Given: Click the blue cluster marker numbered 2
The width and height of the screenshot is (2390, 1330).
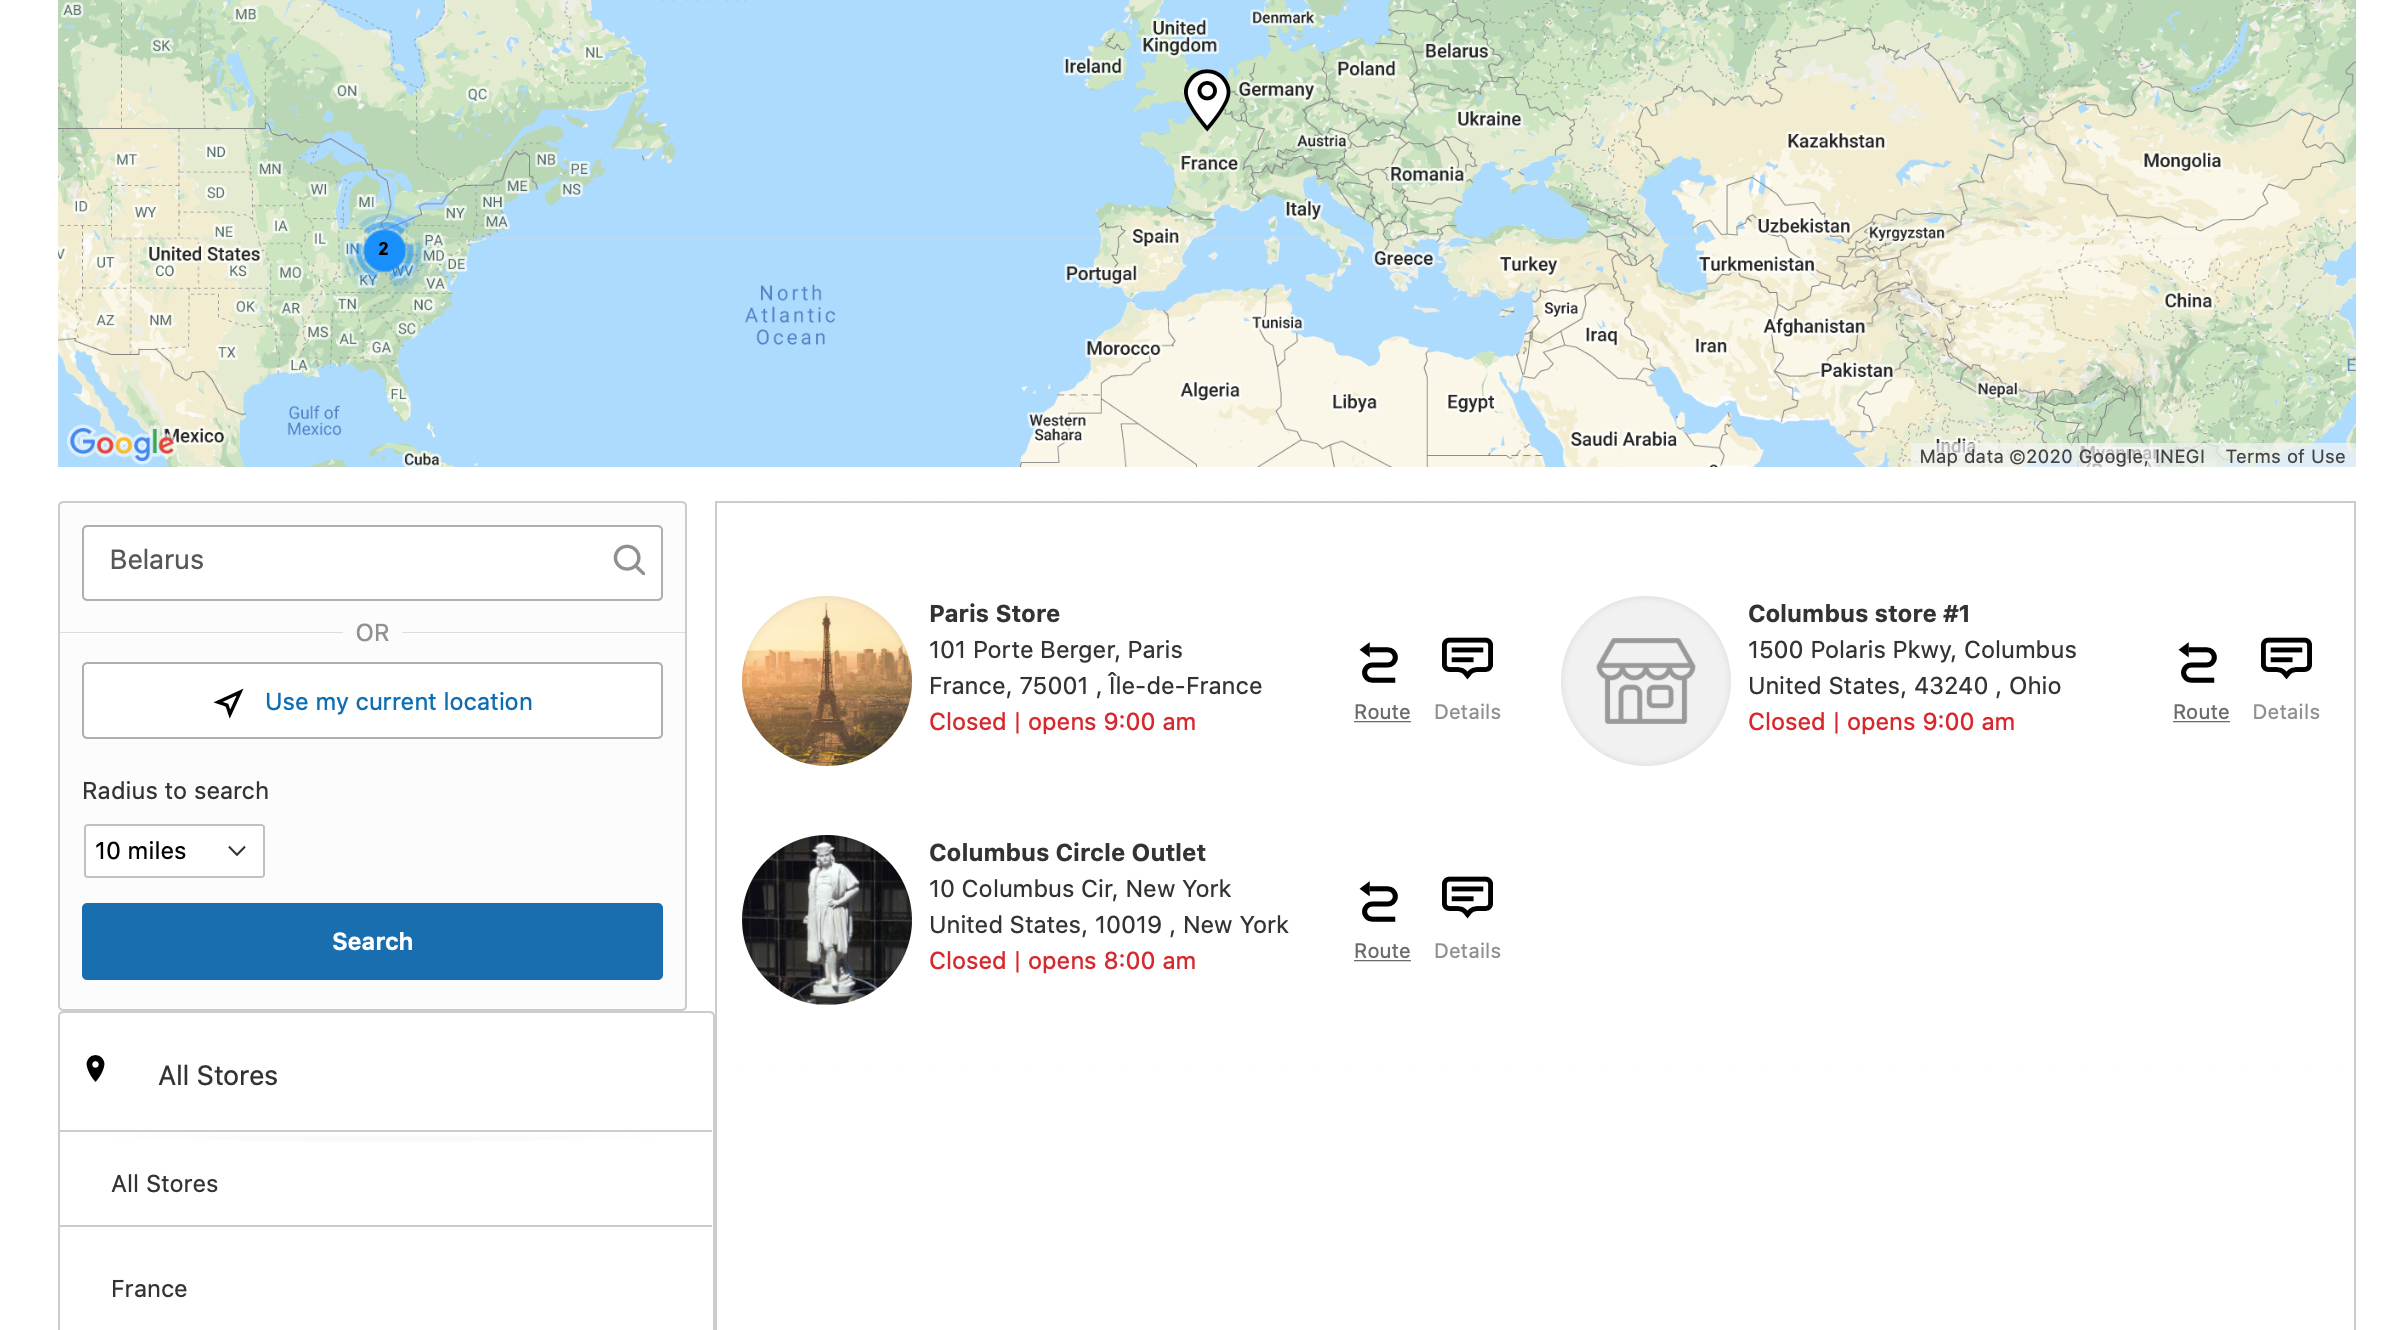Looking at the screenshot, I should coord(384,249).
